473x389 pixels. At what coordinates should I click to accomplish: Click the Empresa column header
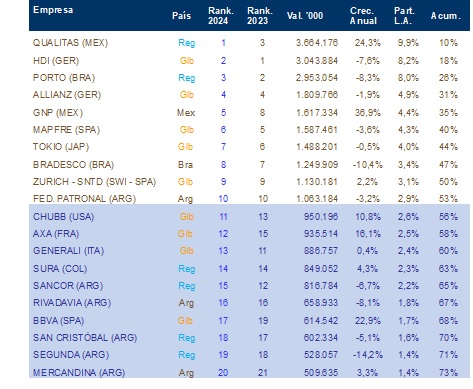click(53, 10)
